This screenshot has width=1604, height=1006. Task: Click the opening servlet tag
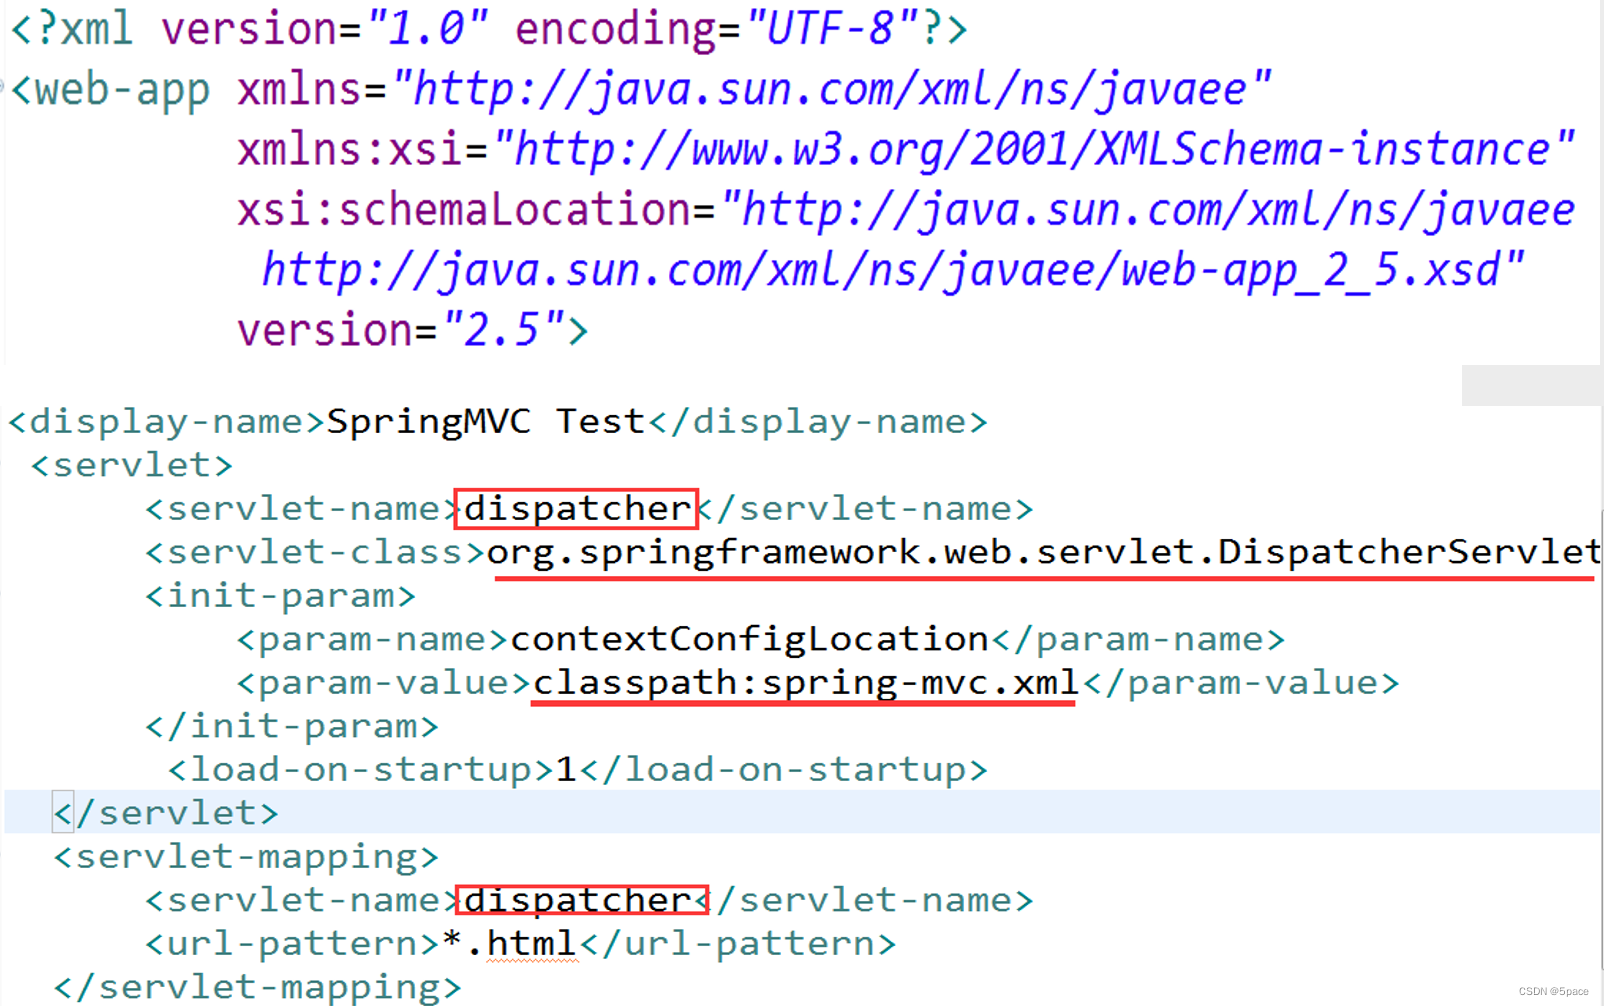click(x=132, y=465)
